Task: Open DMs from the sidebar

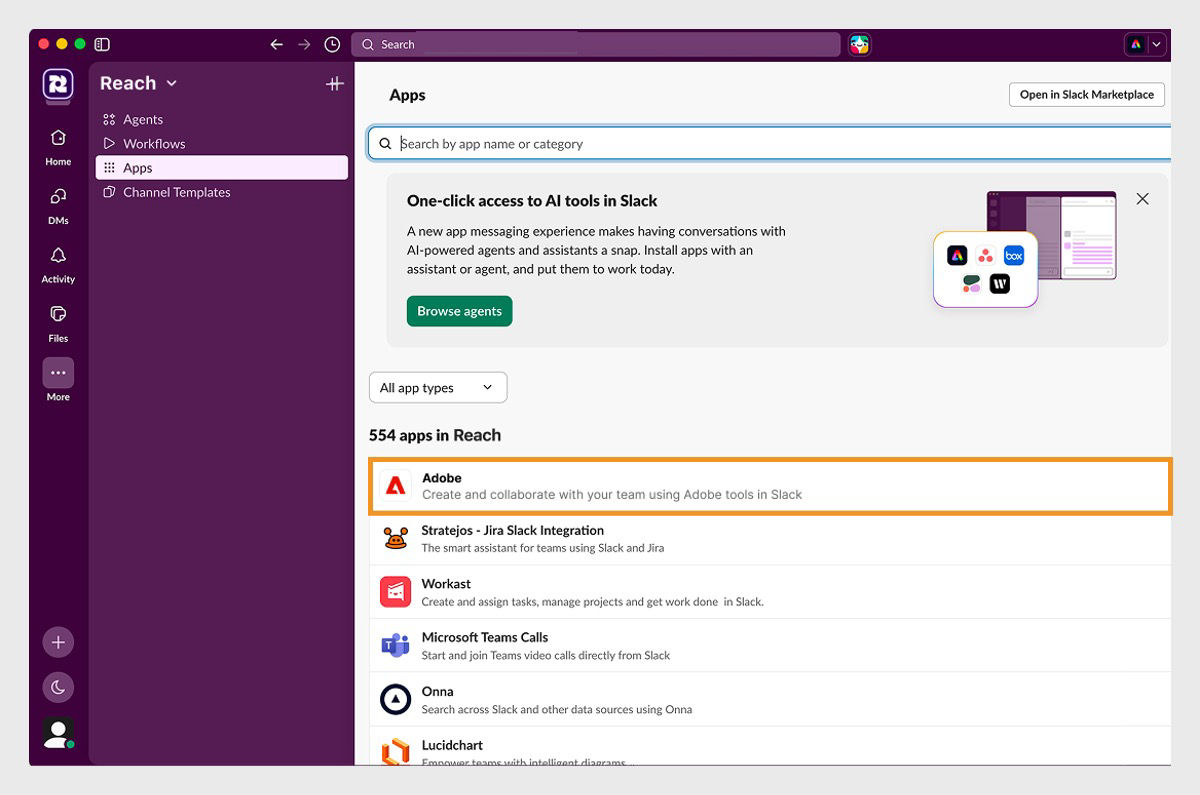Action: pyautogui.click(x=58, y=205)
